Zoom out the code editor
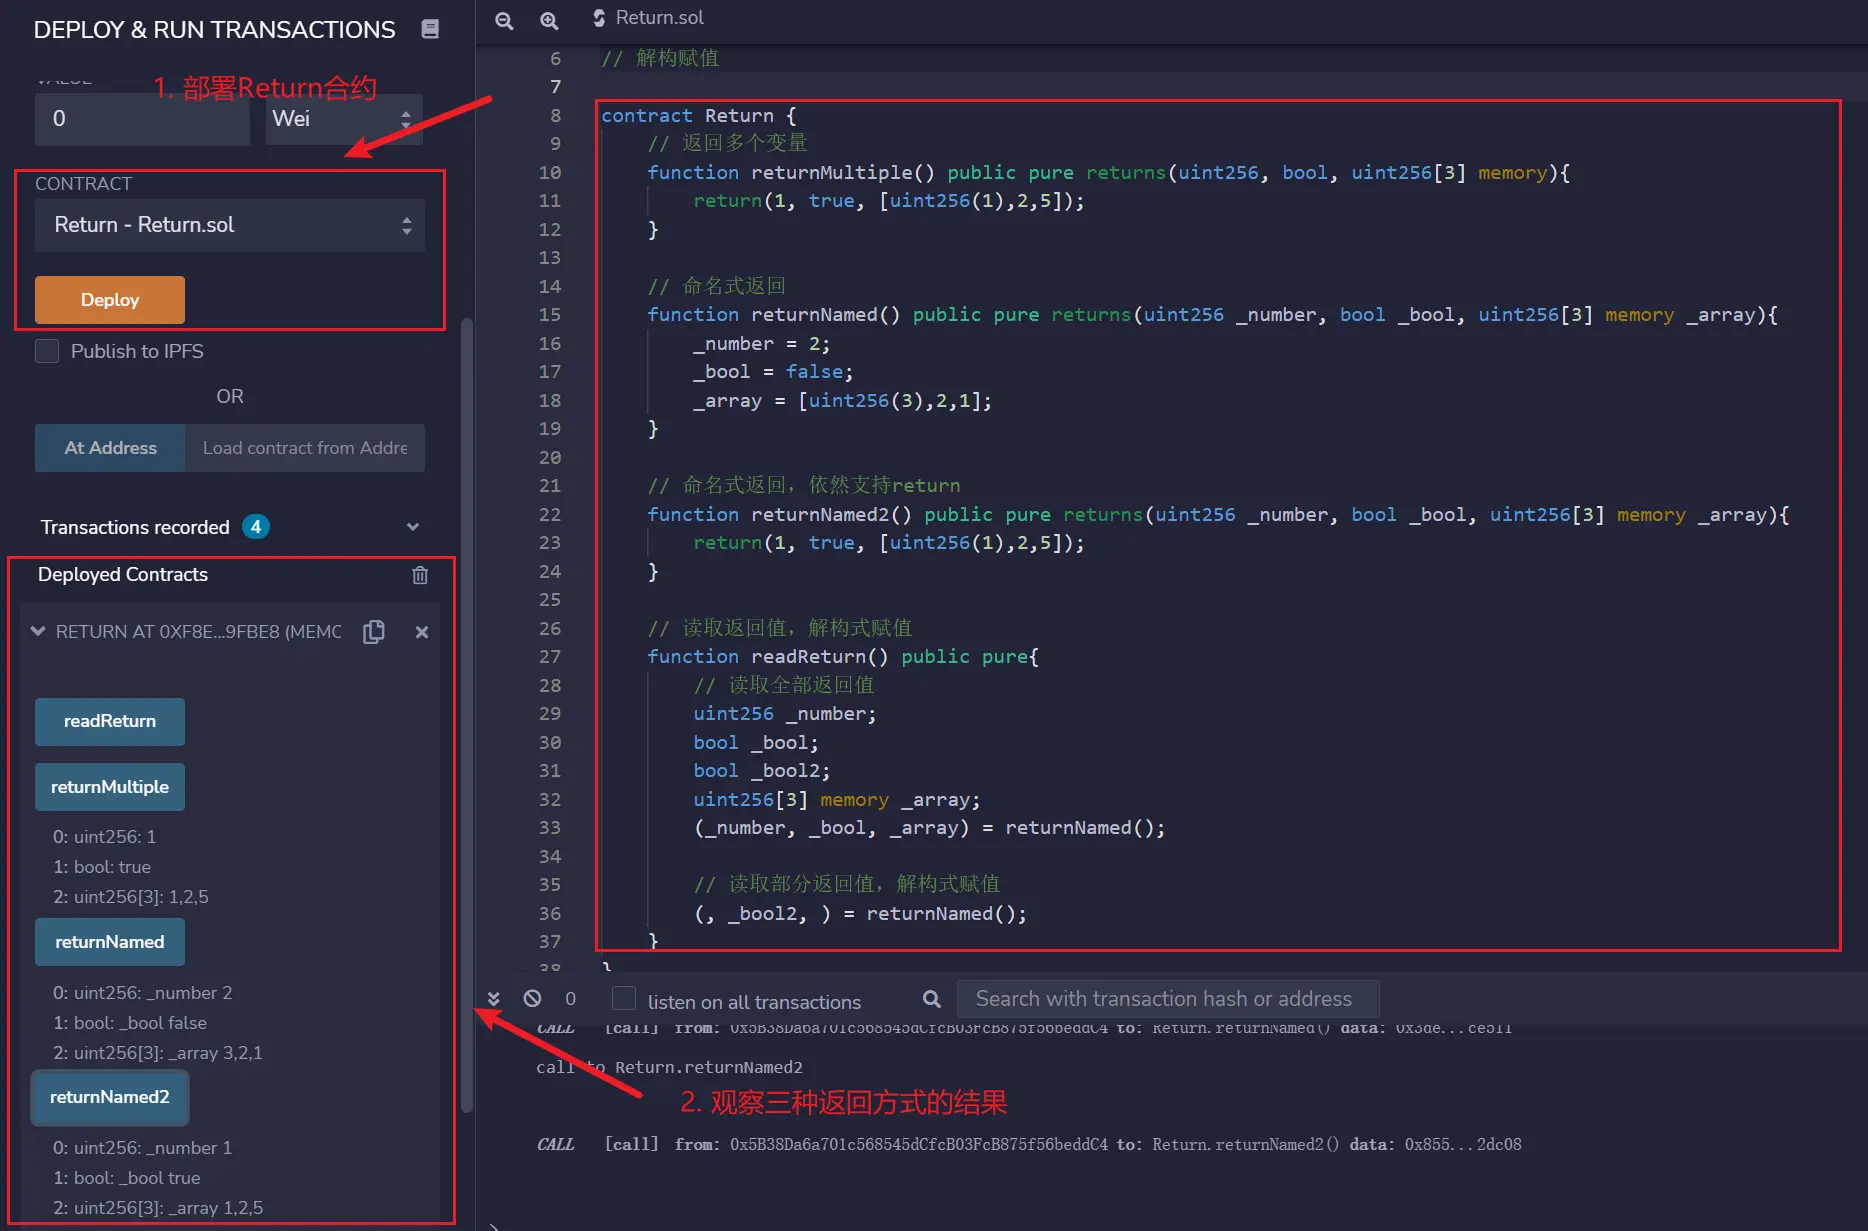 coord(504,20)
